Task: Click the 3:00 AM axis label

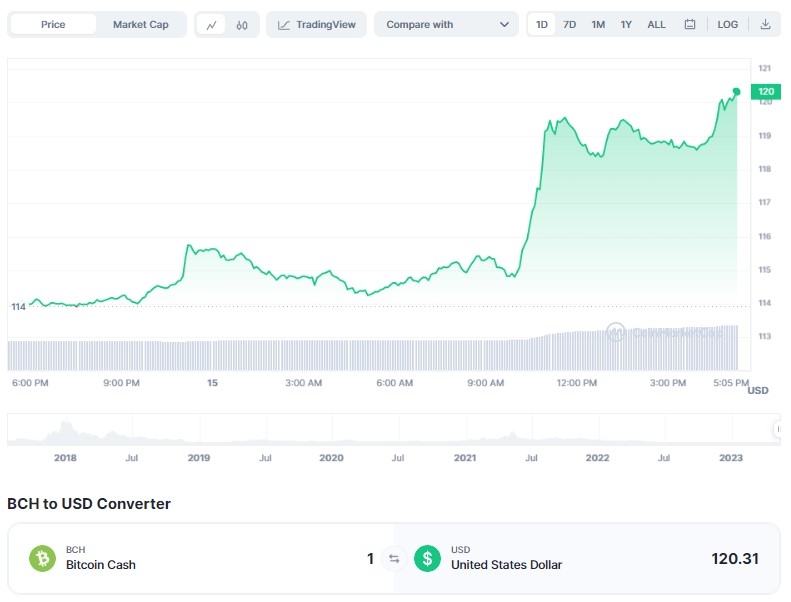Action: (304, 383)
